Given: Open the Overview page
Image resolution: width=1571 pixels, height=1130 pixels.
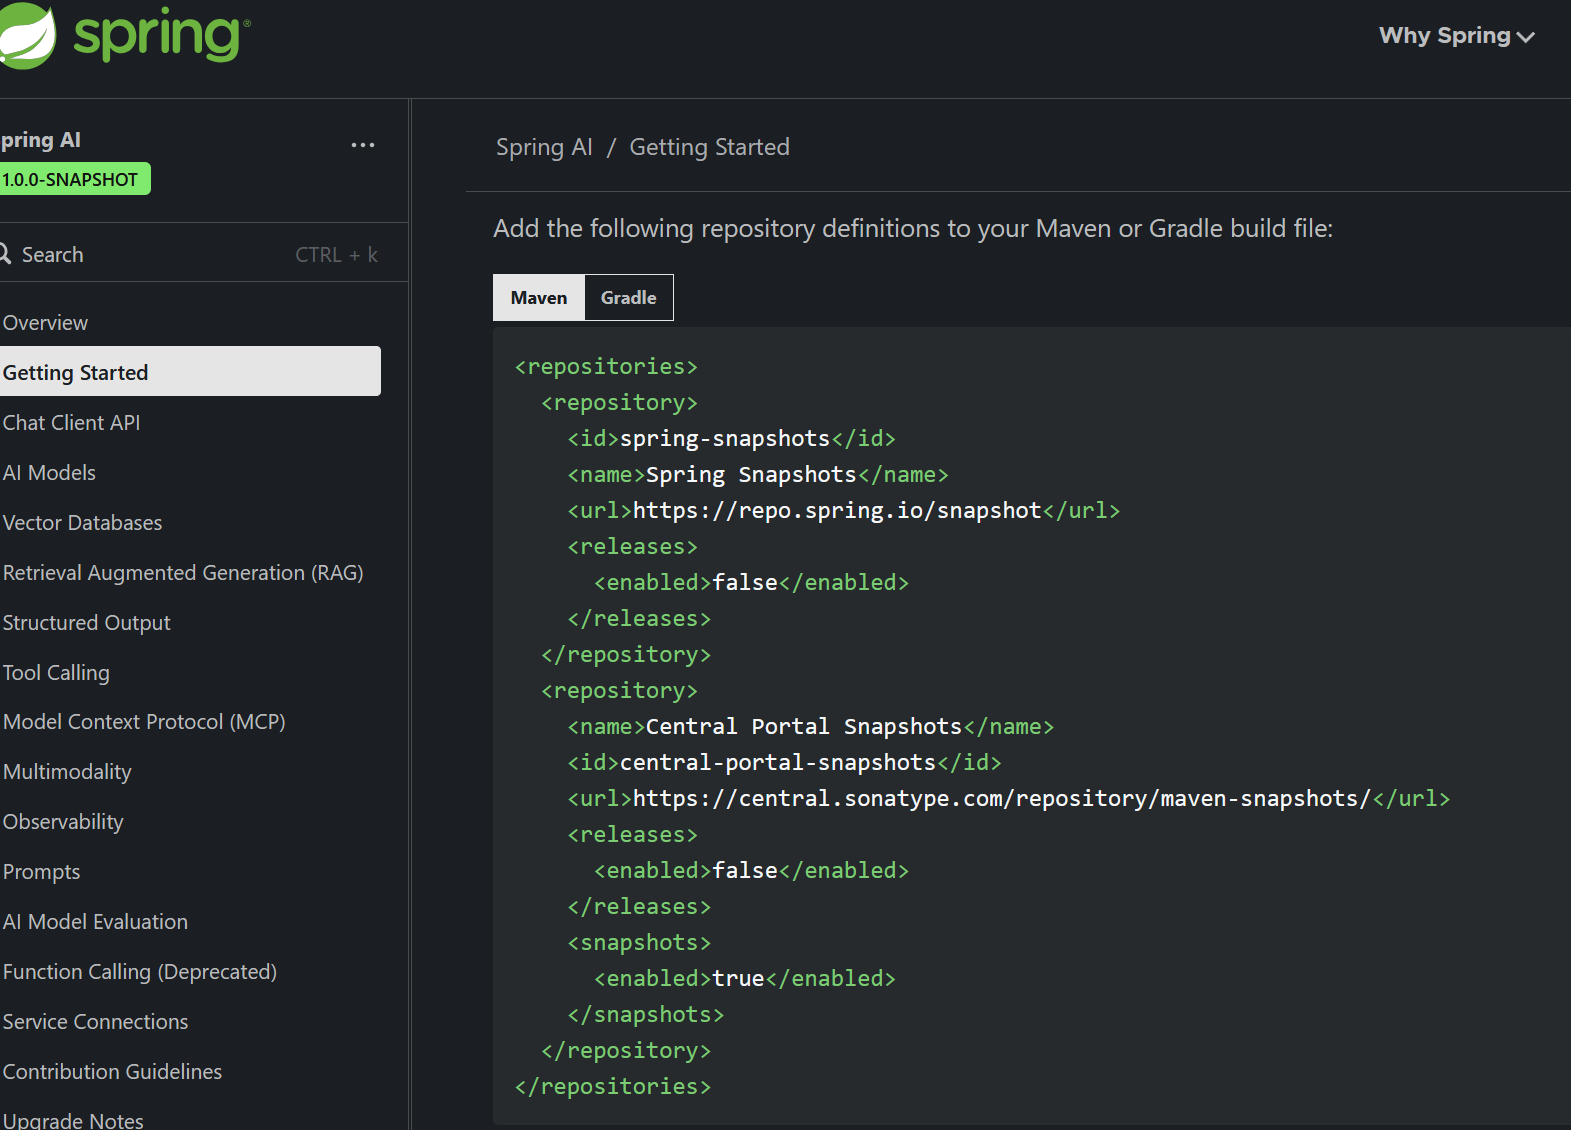Looking at the screenshot, I should [45, 322].
